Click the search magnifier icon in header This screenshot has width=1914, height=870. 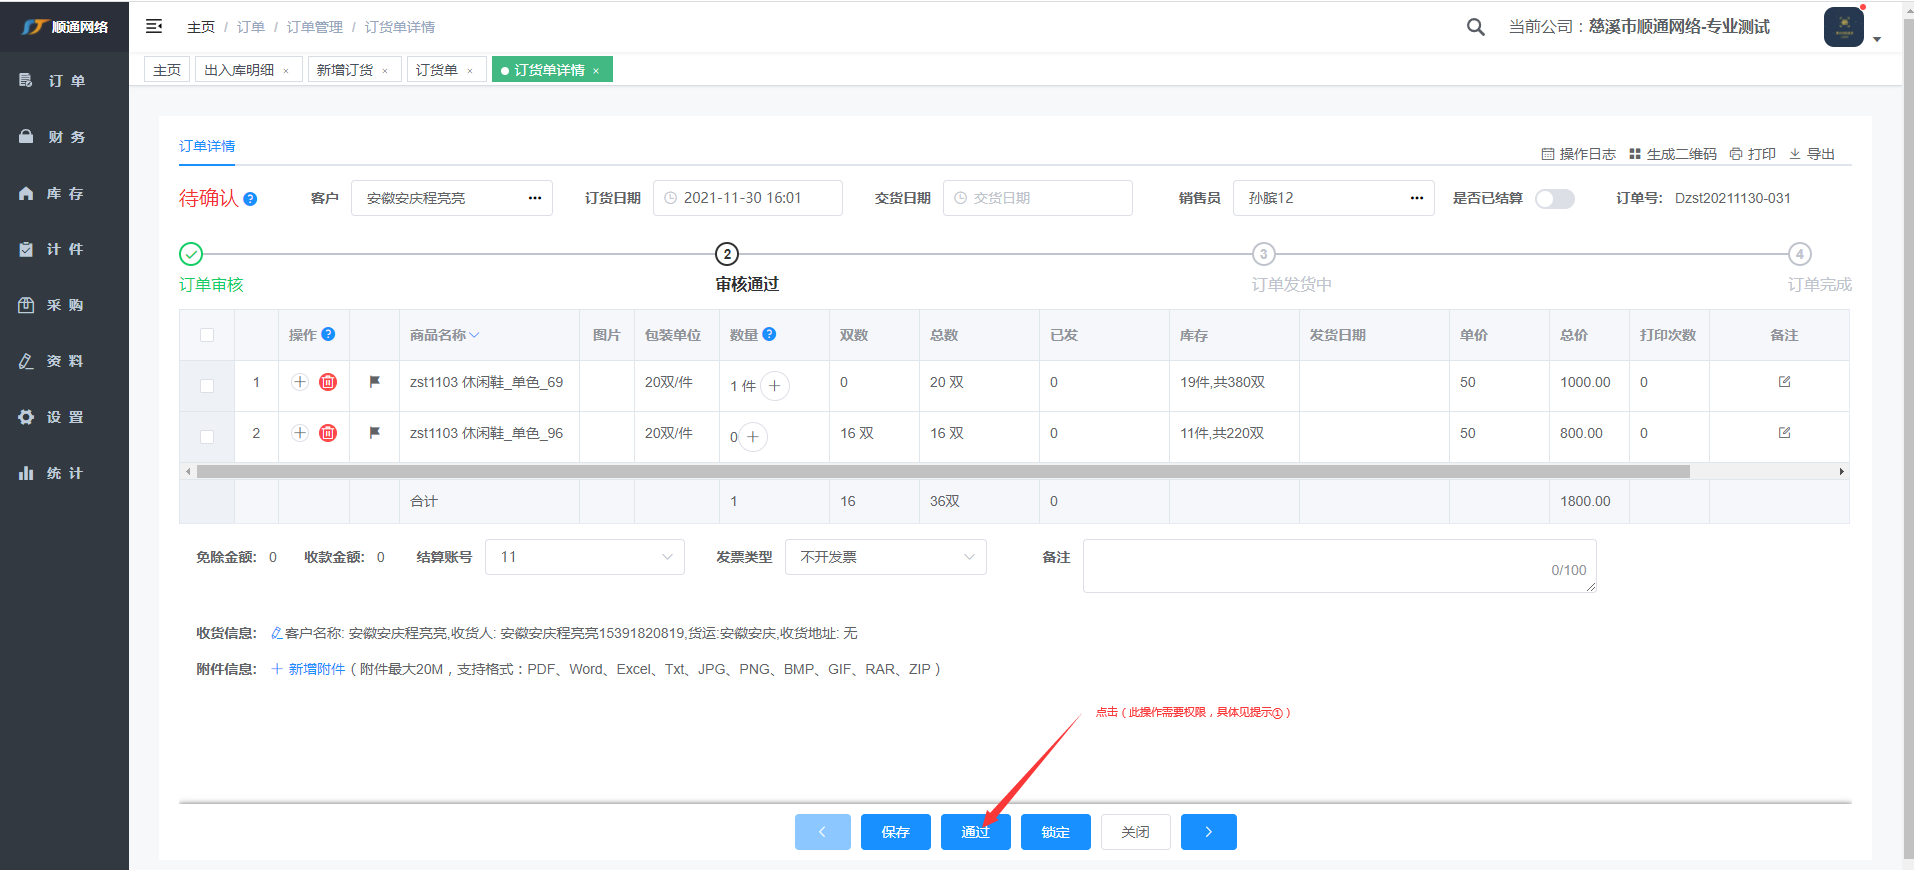click(1475, 27)
